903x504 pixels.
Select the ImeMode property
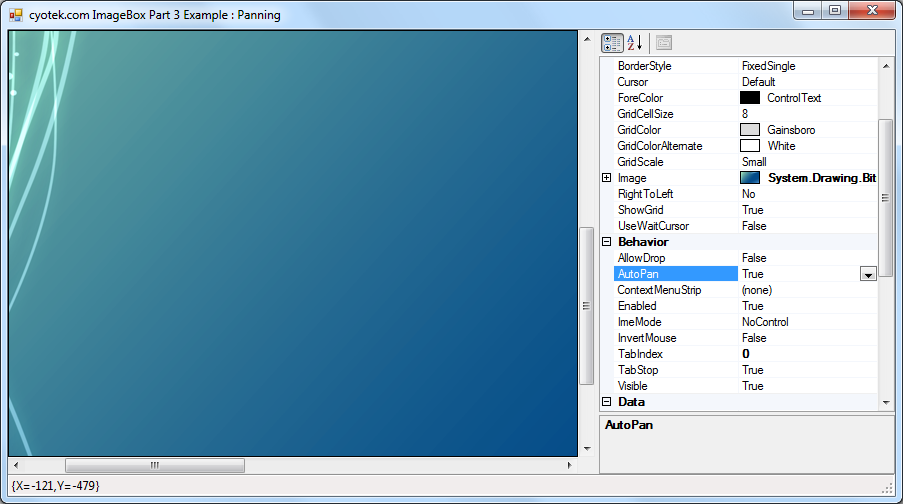[x=639, y=322]
